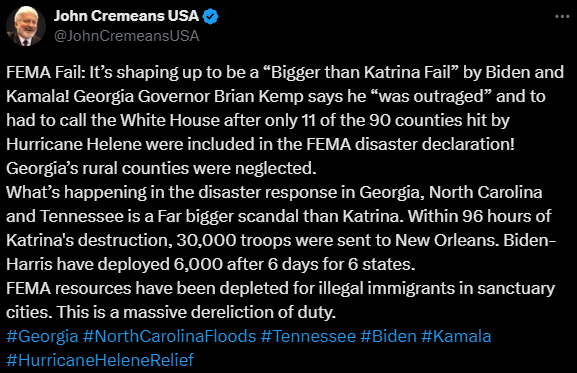Click the line "Harris have deployed 6,000"

(210, 264)
